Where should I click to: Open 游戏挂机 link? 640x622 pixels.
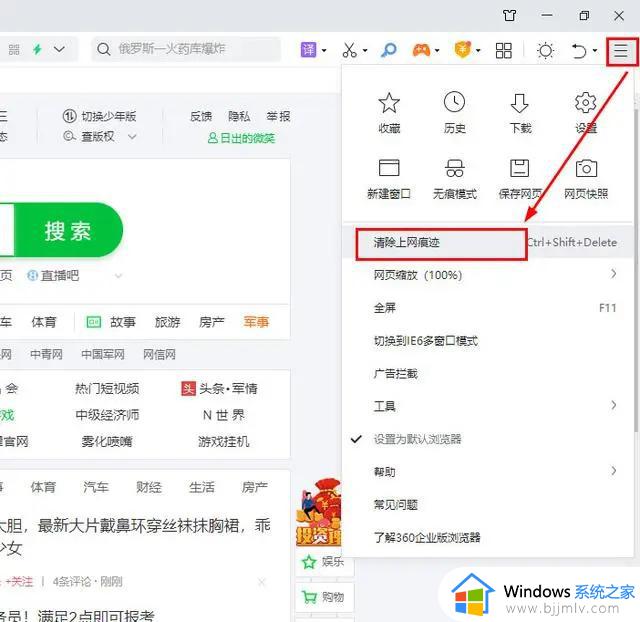tap(224, 442)
